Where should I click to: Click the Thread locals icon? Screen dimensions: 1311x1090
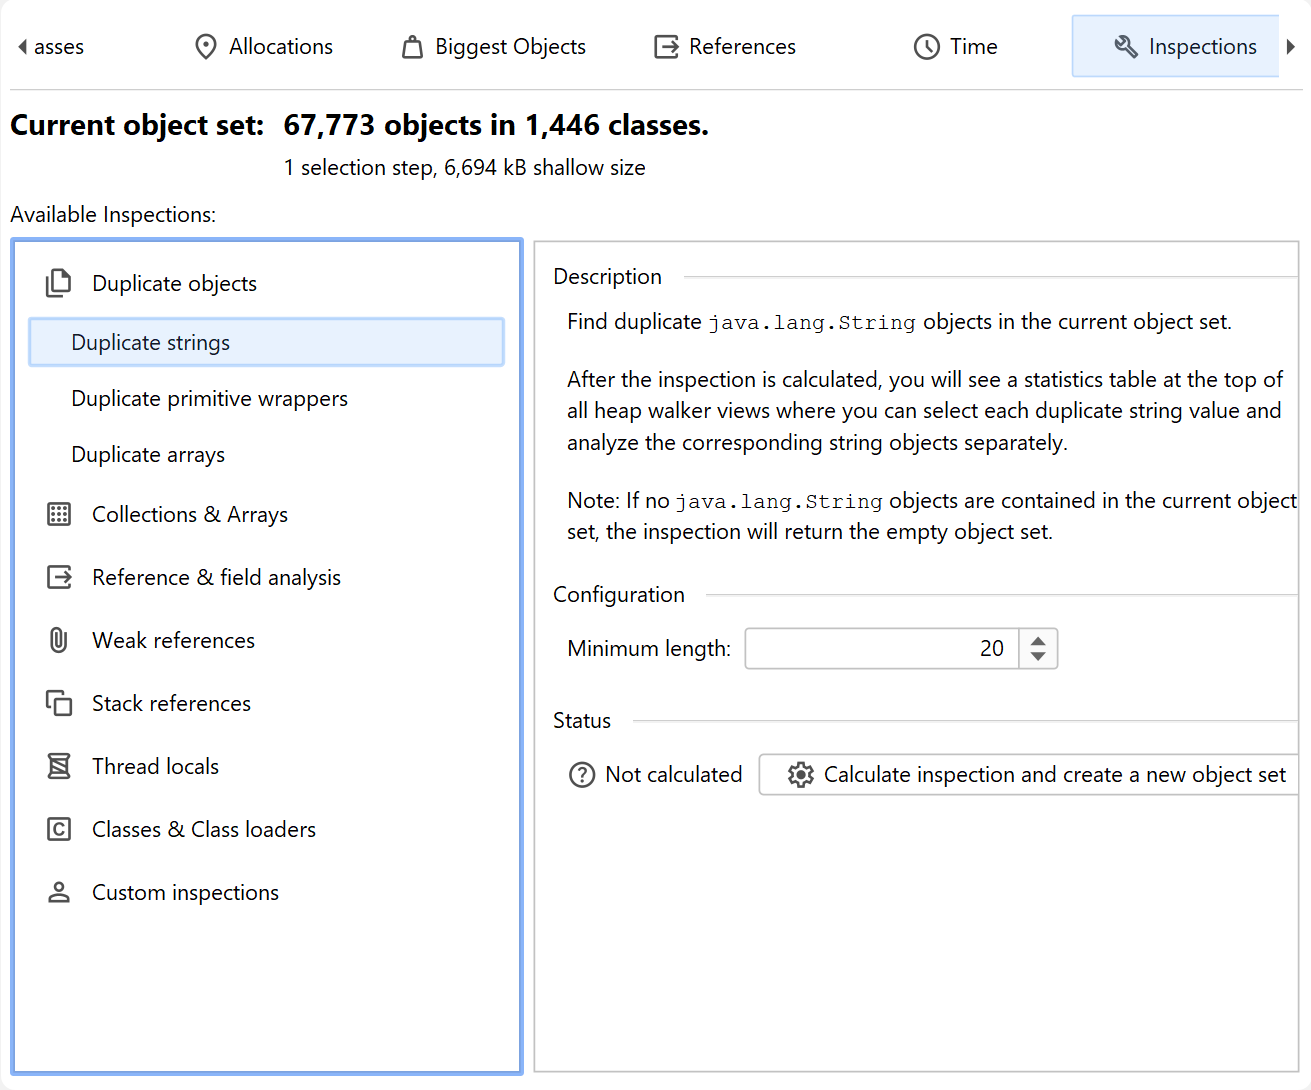(59, 767)
